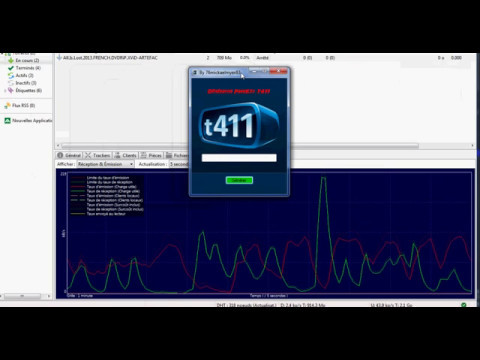Click the torrent list scrollbar left arrow

(x=58, y=146)
